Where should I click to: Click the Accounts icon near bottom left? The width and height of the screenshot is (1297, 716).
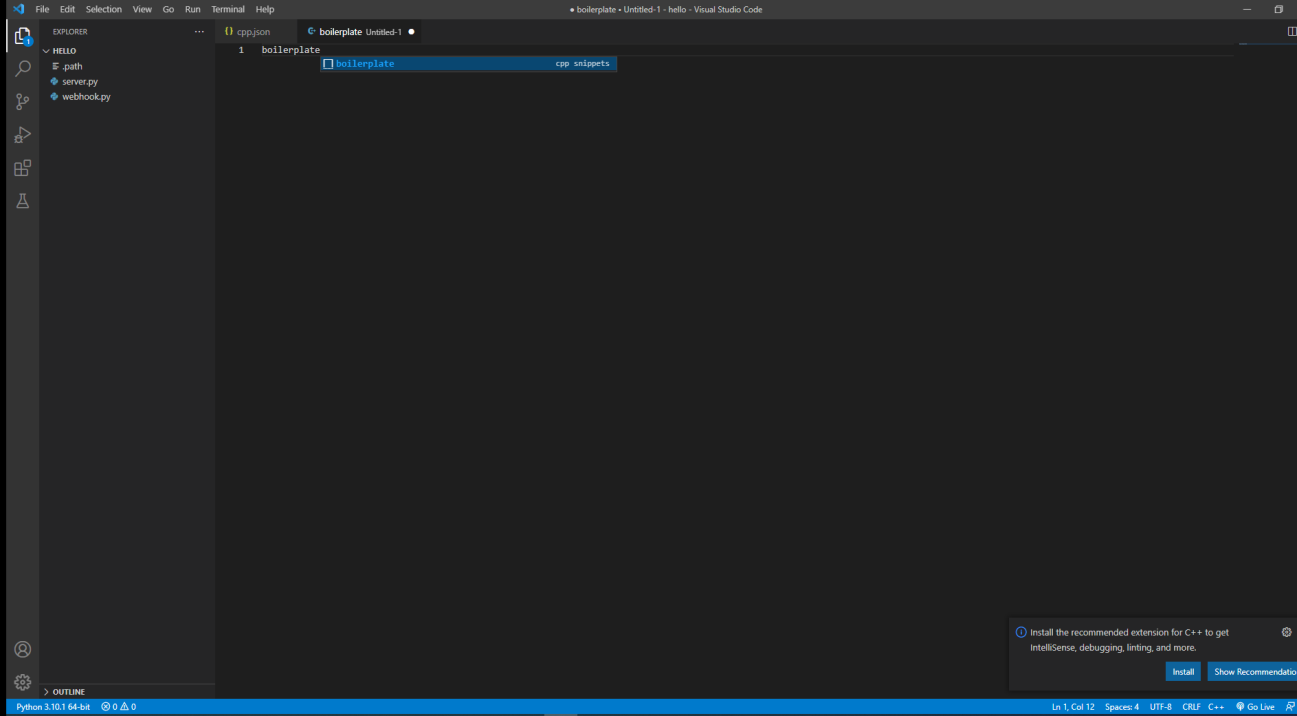pyautogui.click(x=21, y=648)
